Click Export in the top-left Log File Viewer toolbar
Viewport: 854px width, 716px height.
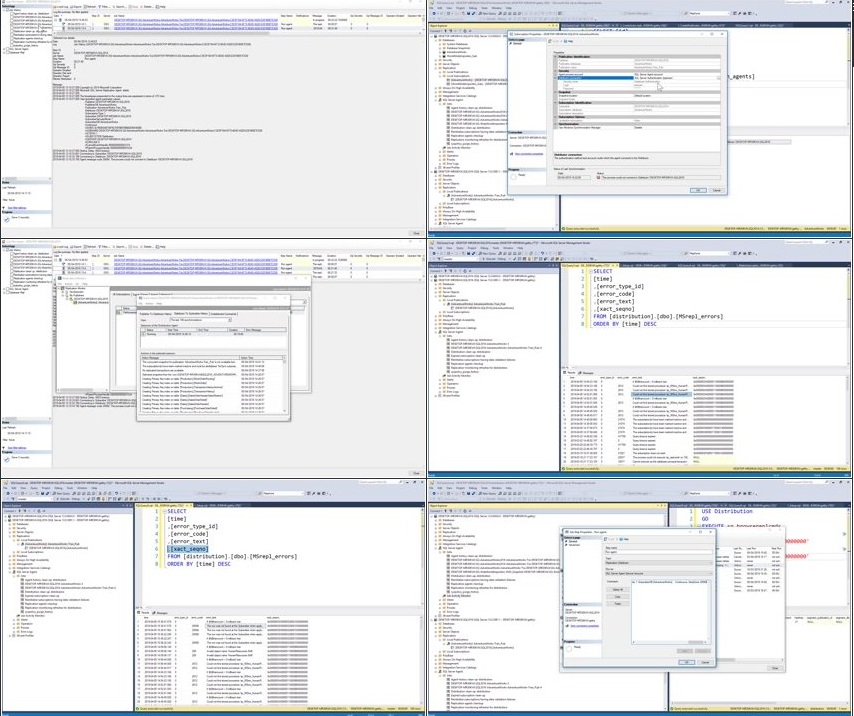pos(77,7)
